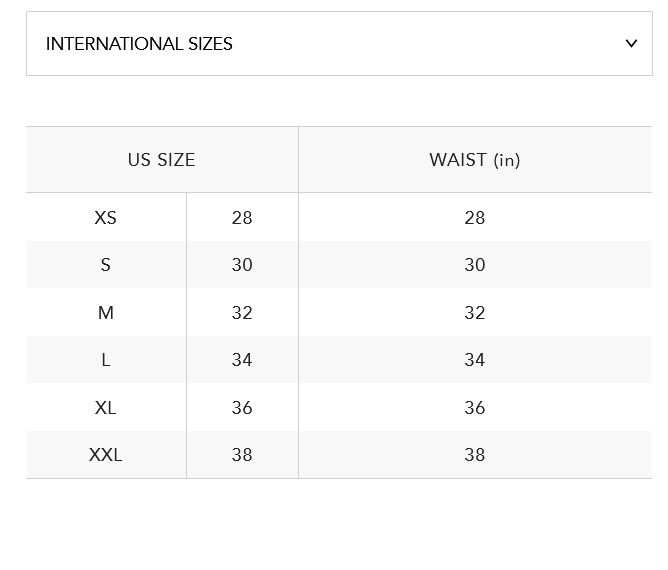This screenshot has height=570, width=668.
Task: Click US size 38 cell
Action: (242, 455)
